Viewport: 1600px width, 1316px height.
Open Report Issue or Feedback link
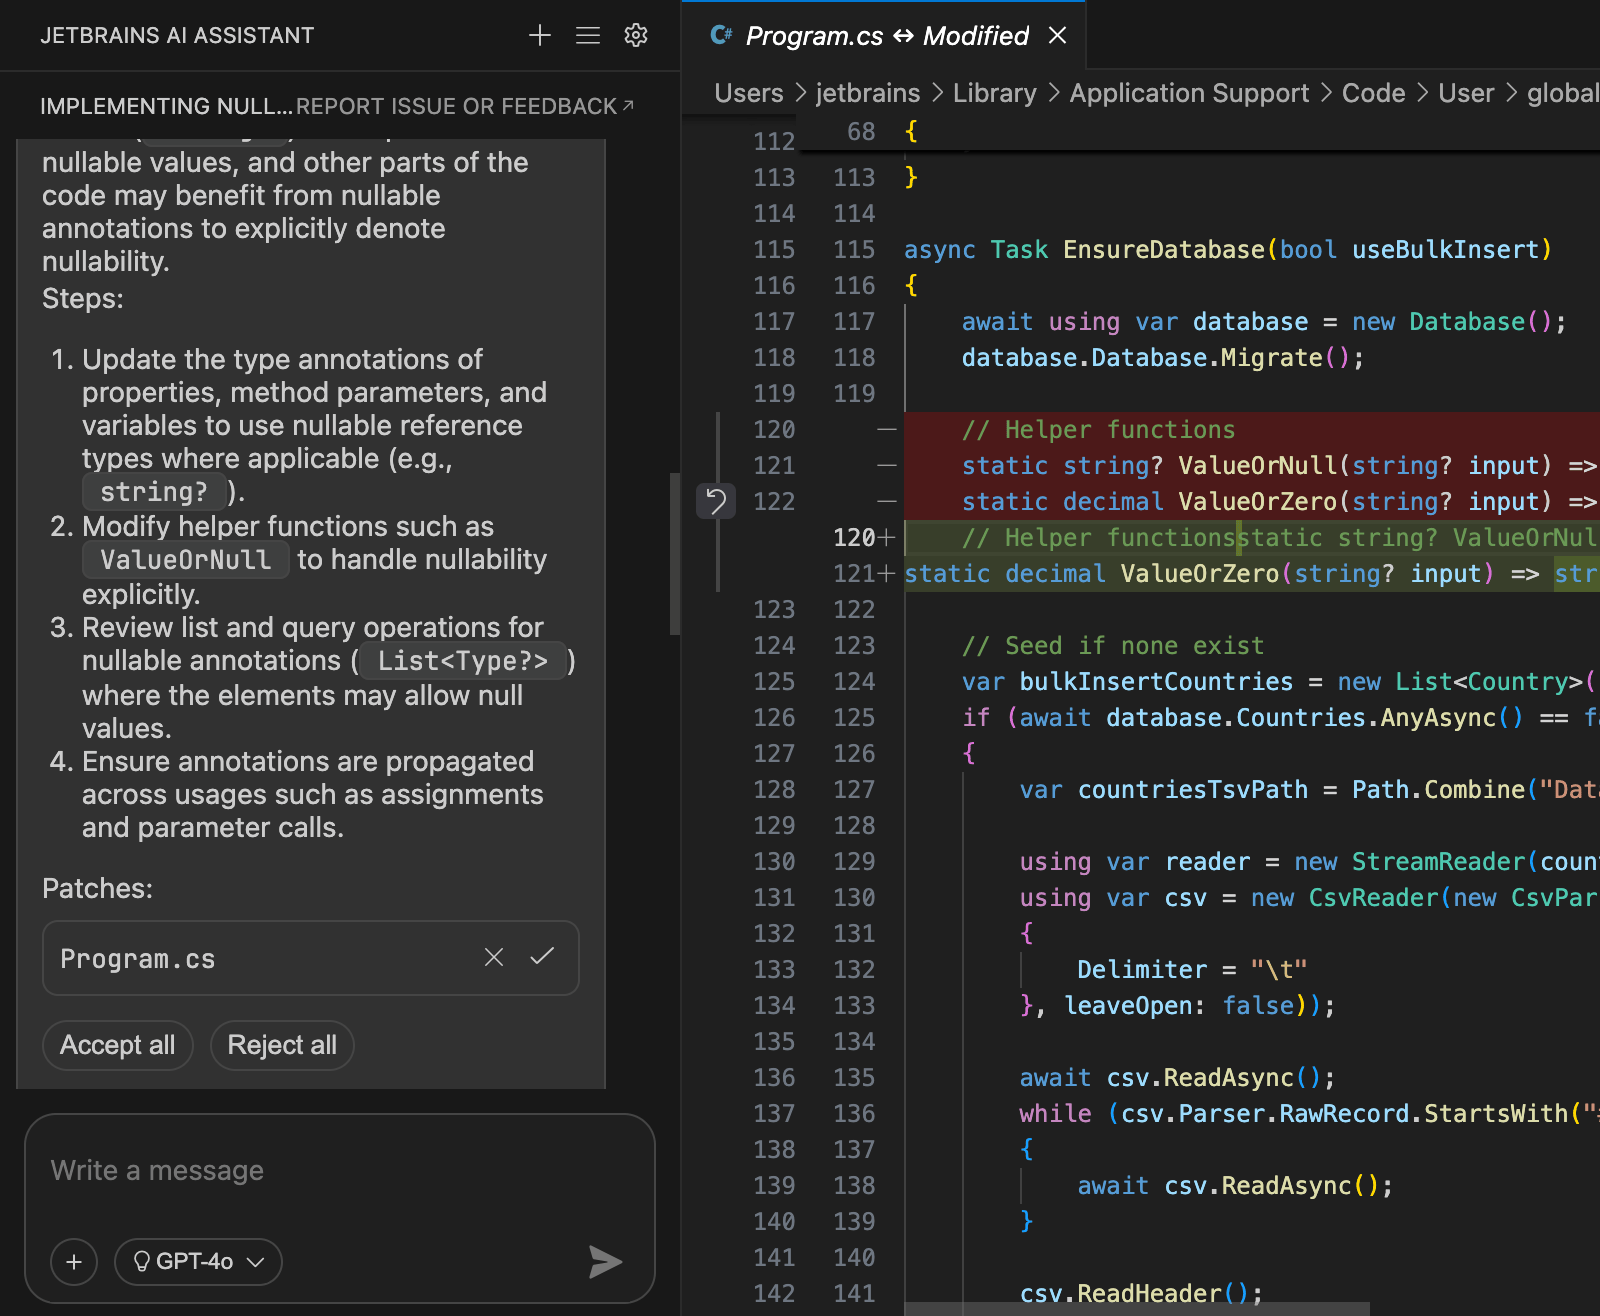point(464,106)
